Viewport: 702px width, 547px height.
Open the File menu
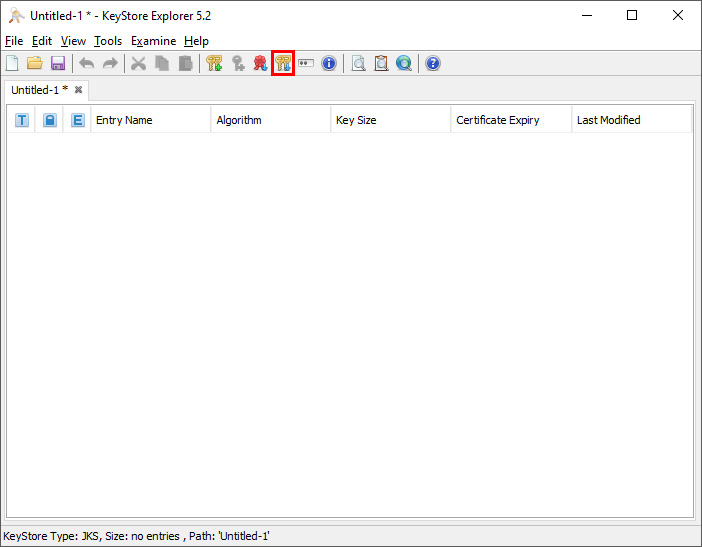[14, 41]
